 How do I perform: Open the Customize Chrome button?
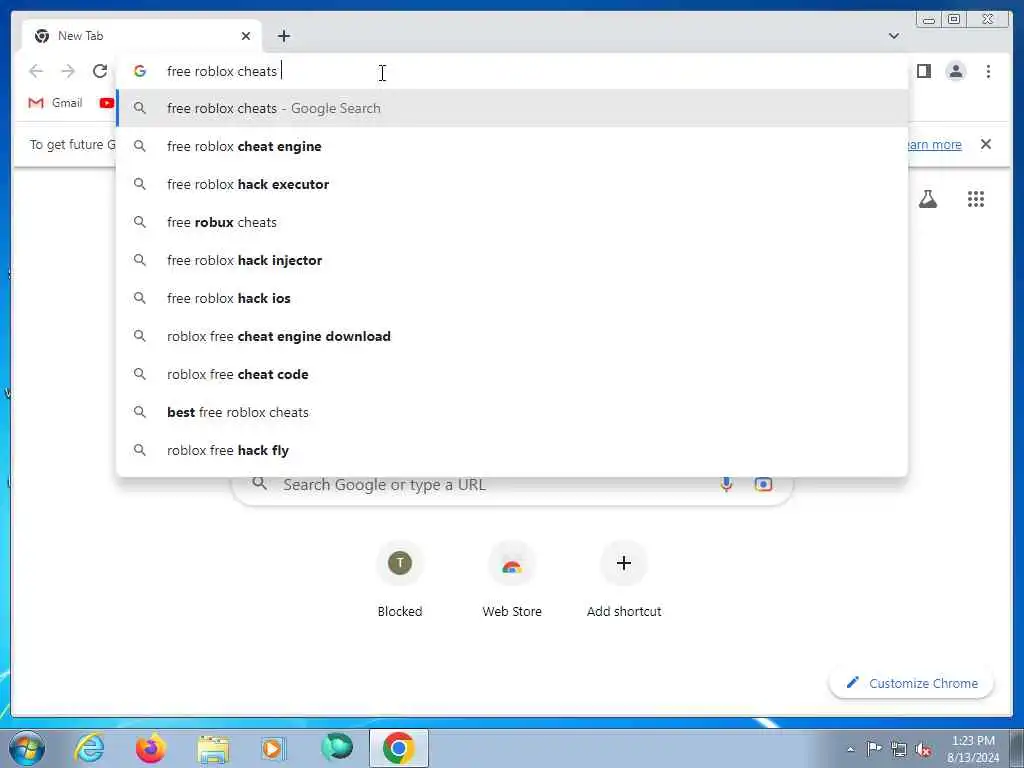pyautogui.click(x=912, y=683)
